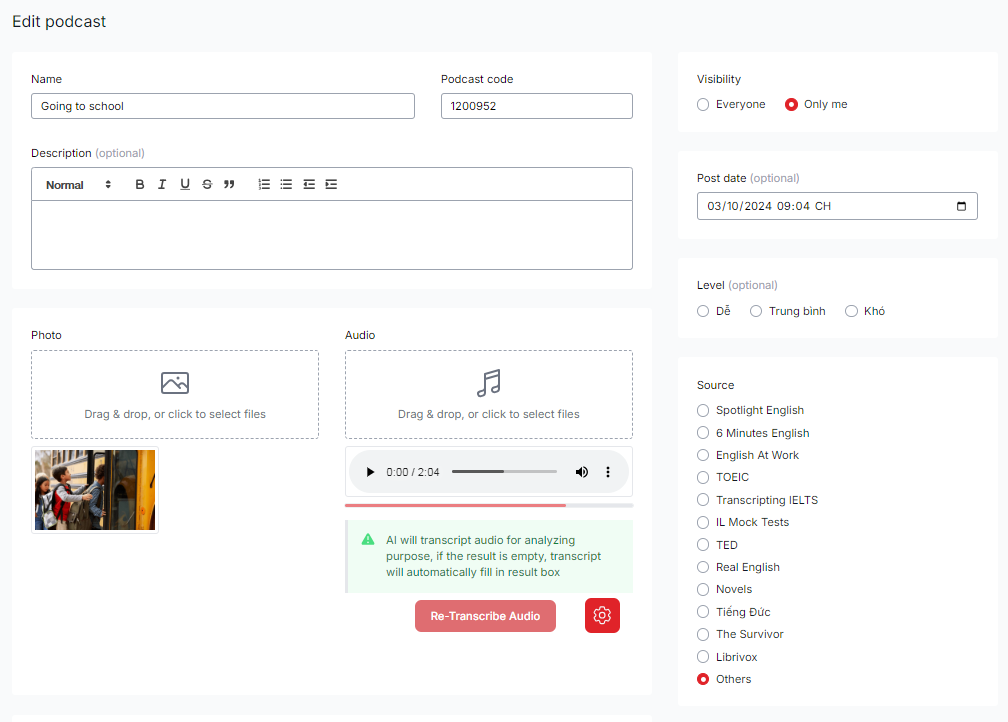This screenshot has width=1008, height=722.
Task: Play the podcast audio
Action: click(370, 472)
